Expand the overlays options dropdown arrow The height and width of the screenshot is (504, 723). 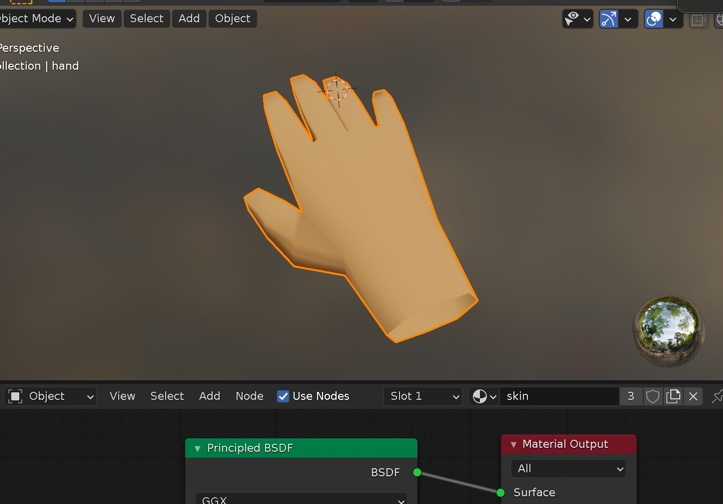click(x=673, y=19)
